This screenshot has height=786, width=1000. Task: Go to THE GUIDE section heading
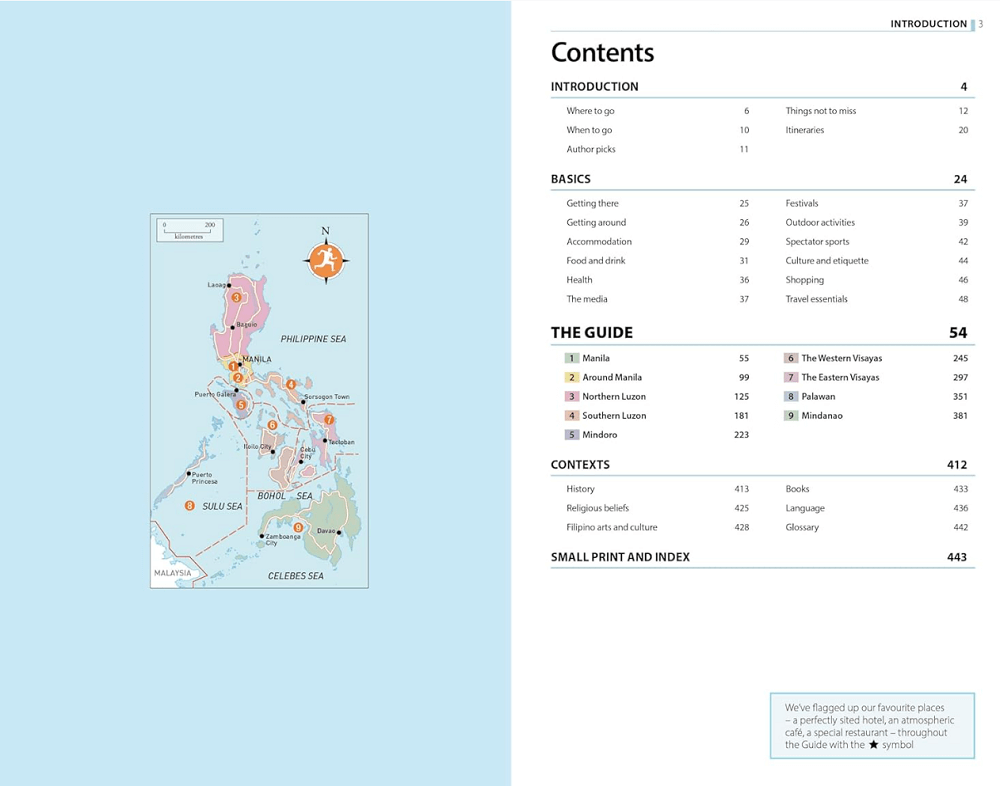tap(591, 333)
